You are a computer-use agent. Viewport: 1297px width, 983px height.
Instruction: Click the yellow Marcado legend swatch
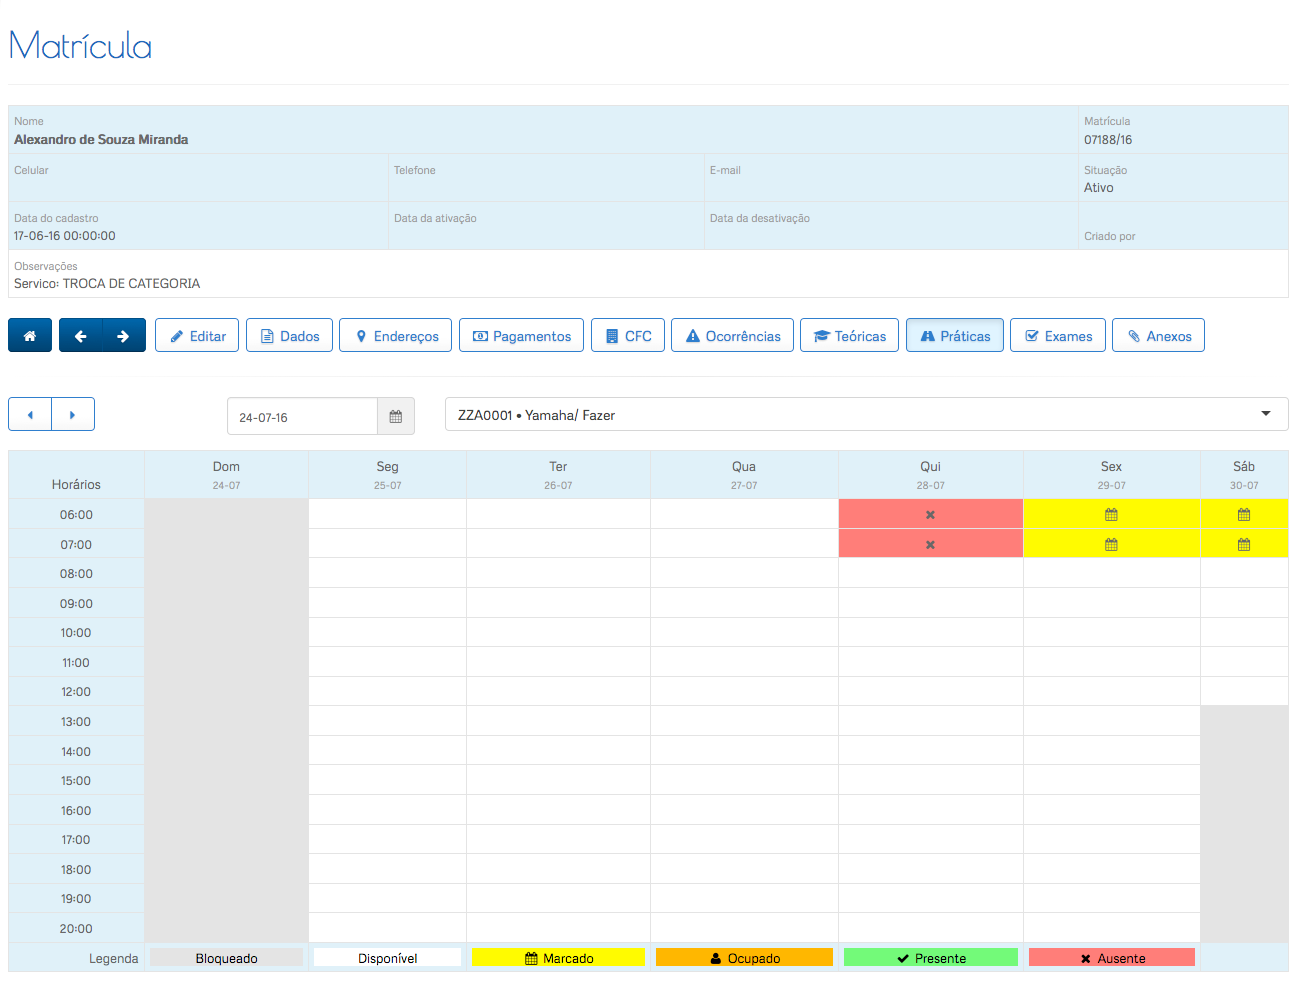558,958
